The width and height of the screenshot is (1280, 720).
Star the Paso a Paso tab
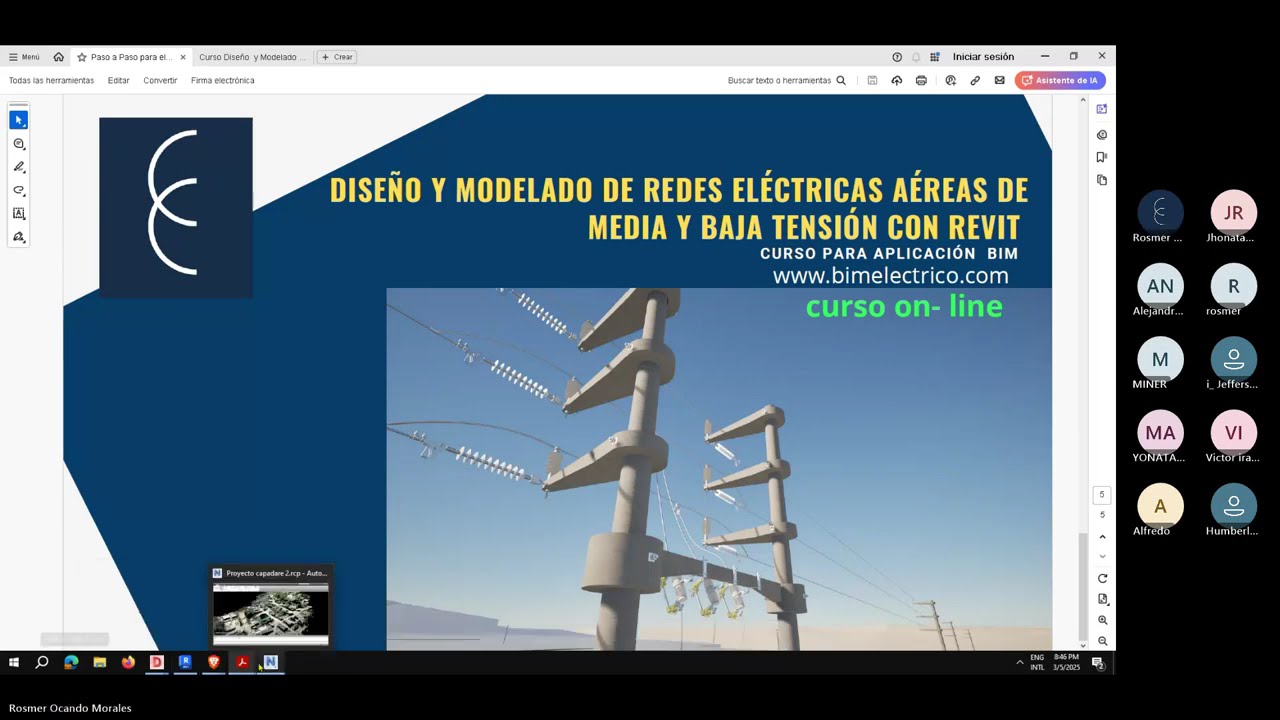tap(82, 57)
